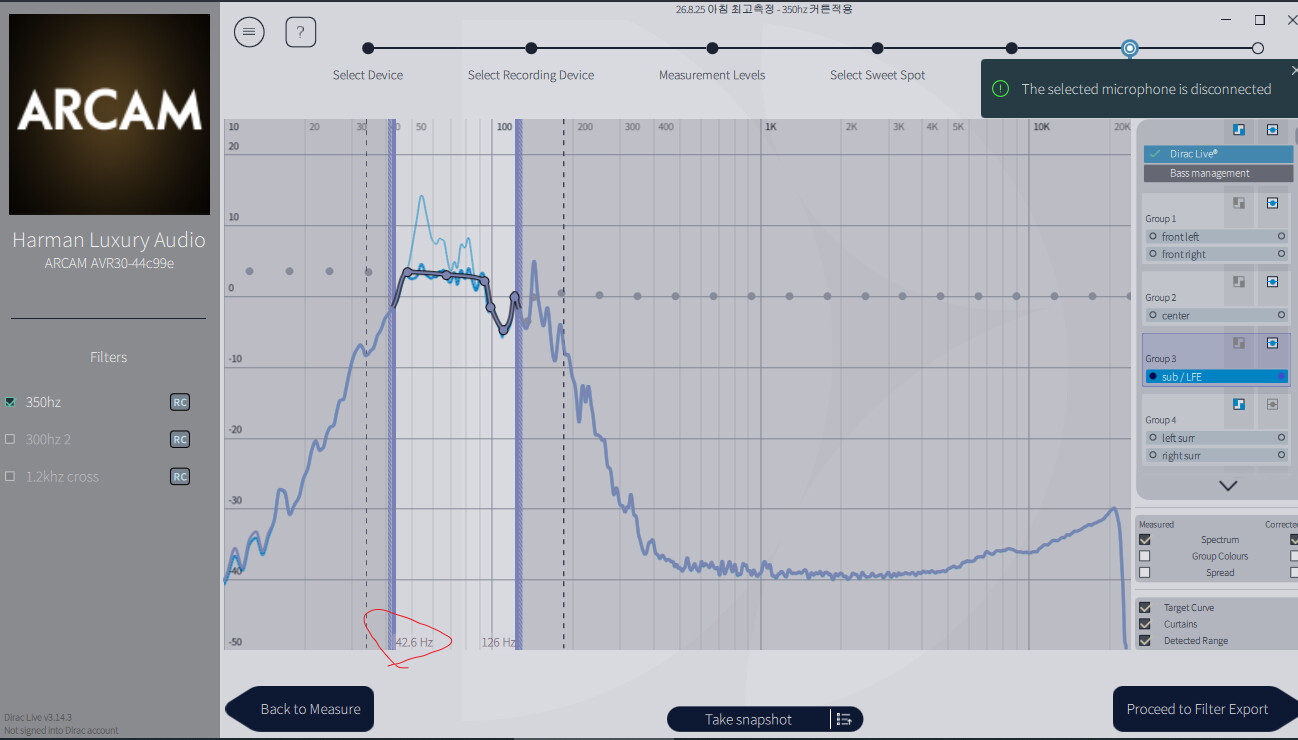Toggle Measured Group Colours checkbox

click(x=1145, y=556)
